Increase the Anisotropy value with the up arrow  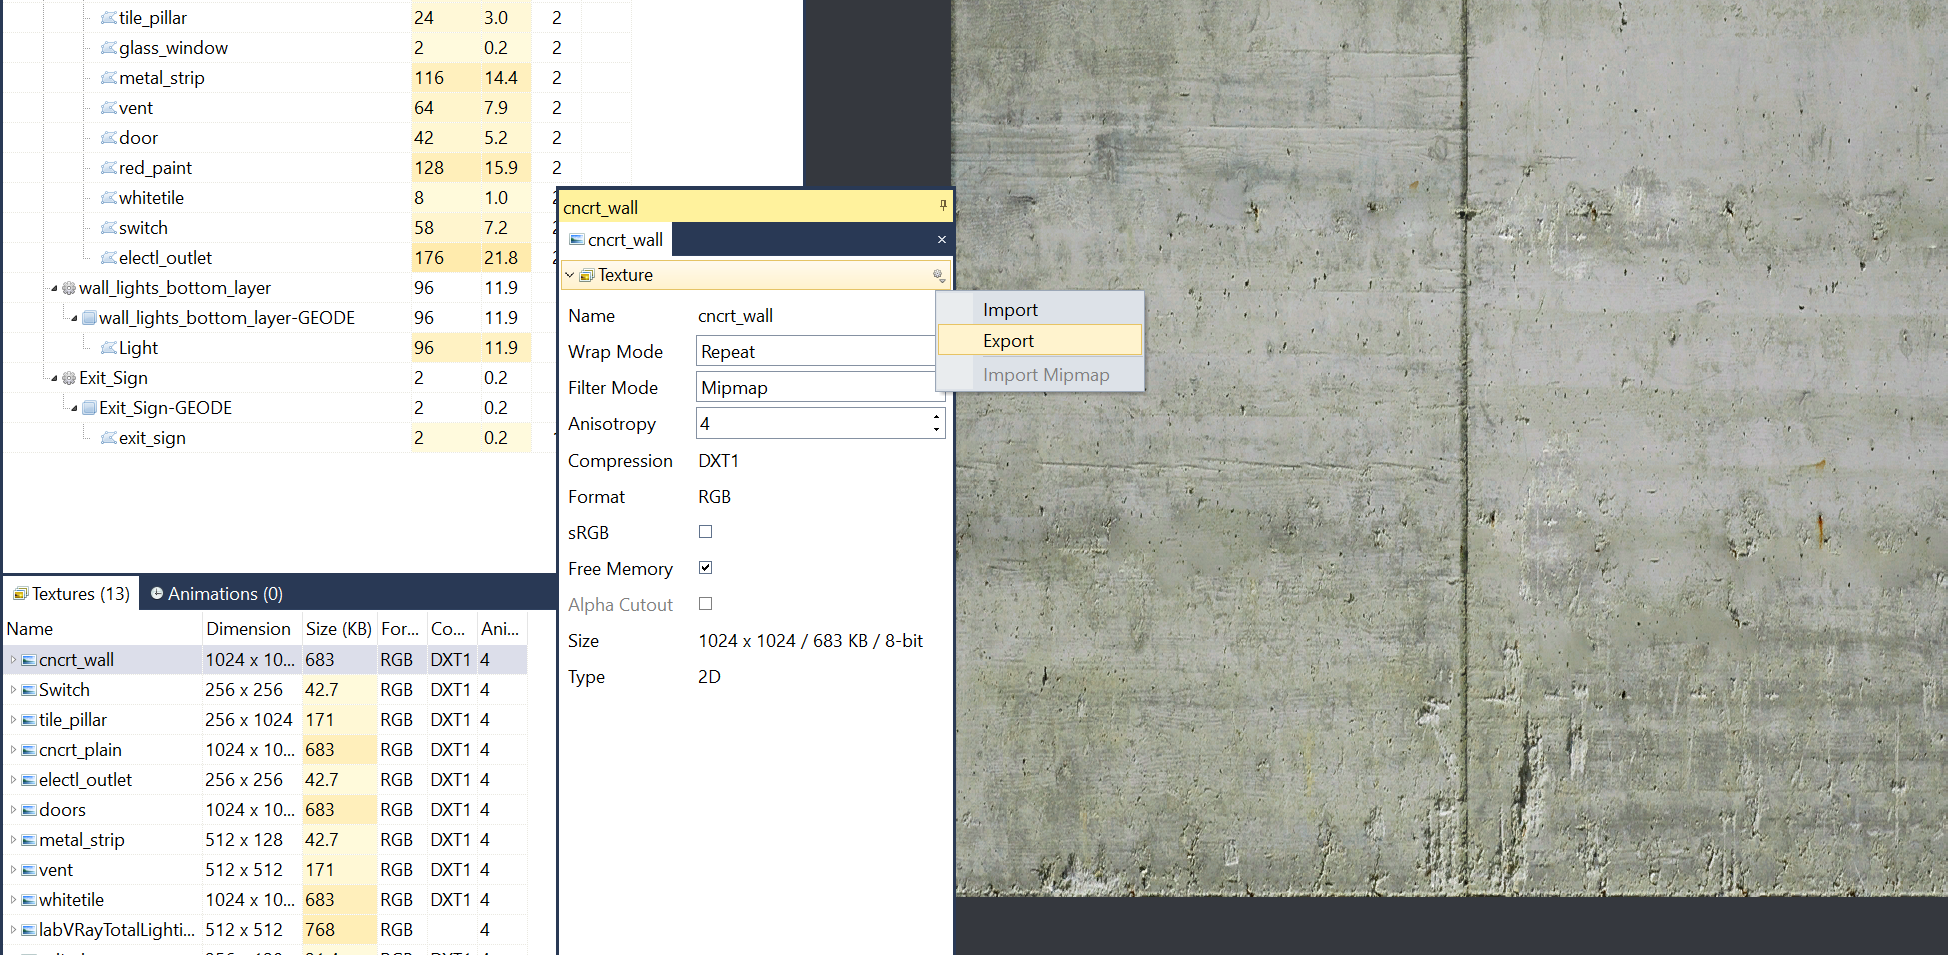936,417
